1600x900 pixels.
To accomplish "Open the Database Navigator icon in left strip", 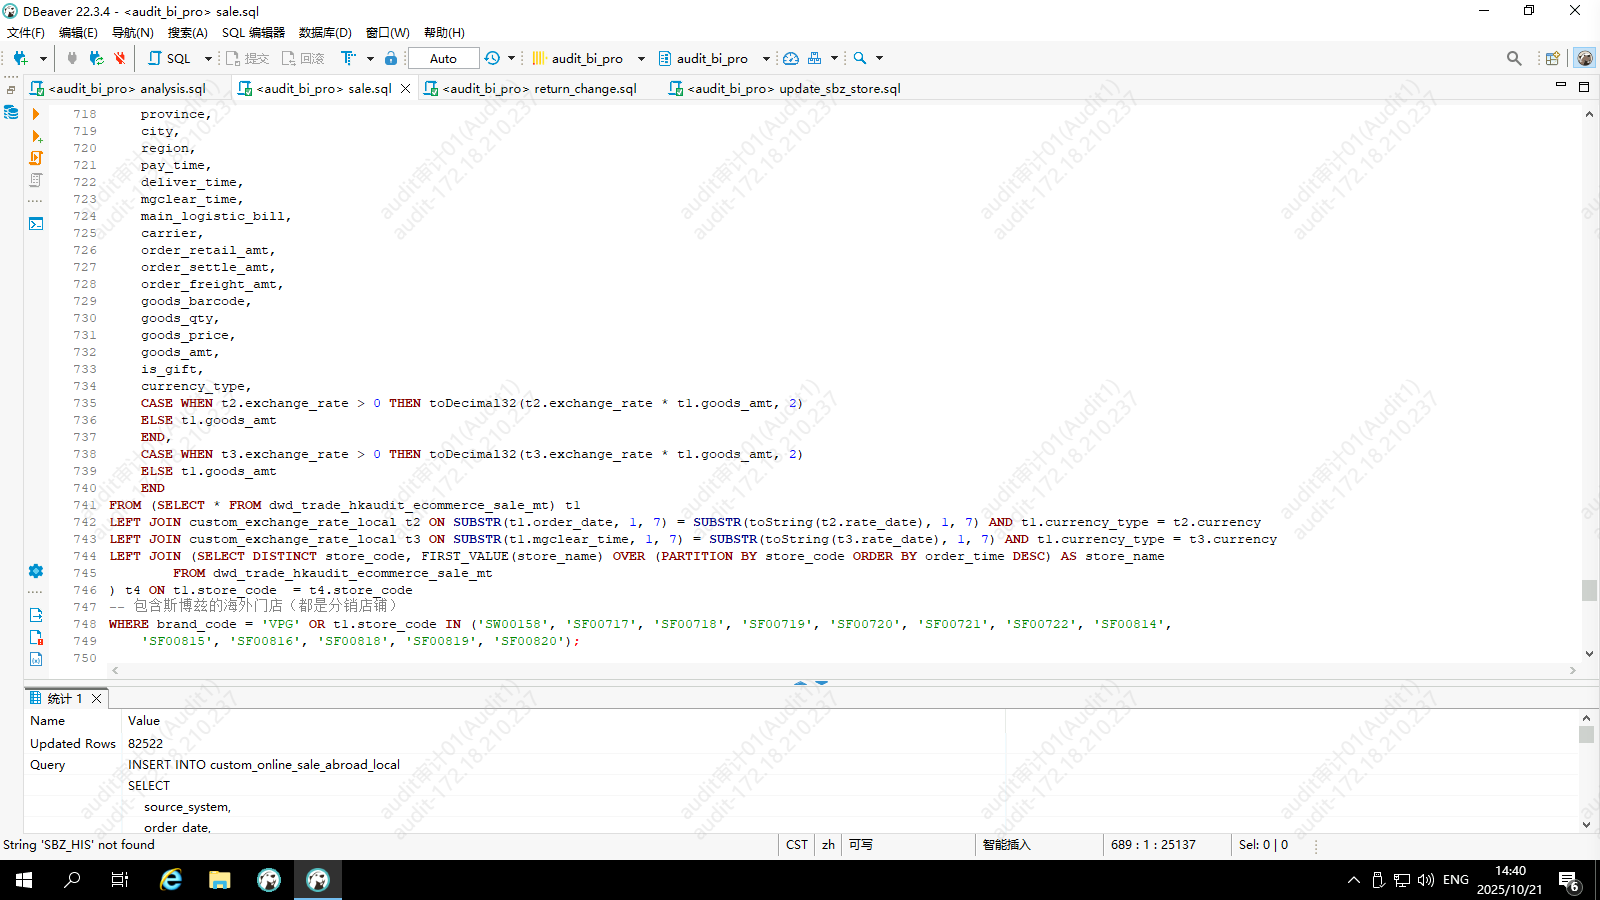I will pyautogui.click(x=11, y=112).
